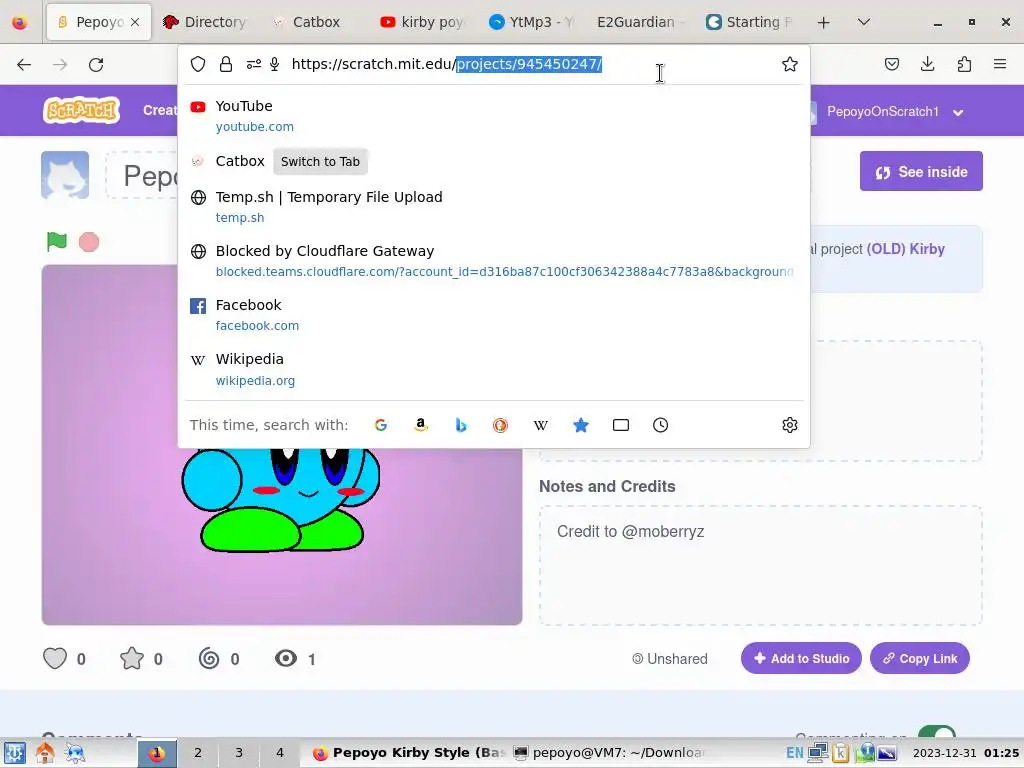Click the home folder taskbar icon

coord(45,752)
